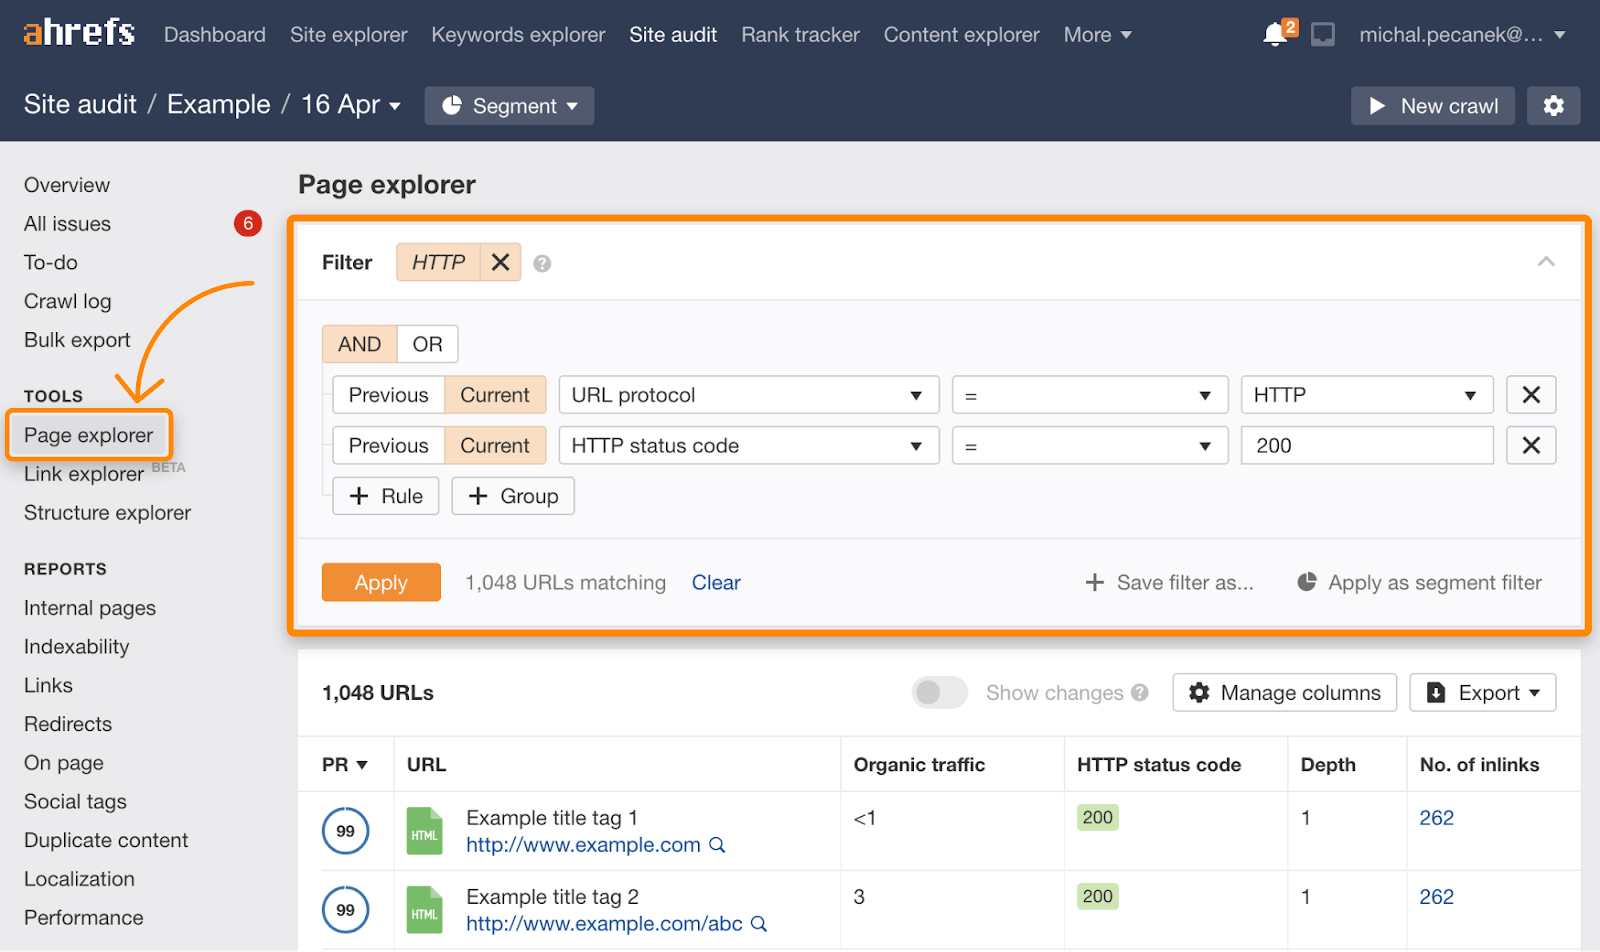Image resolution: width=1600 pixels, height=952 pixels.
Task: Switch the URL protocol rule to Previous
Action: [387, 394]
